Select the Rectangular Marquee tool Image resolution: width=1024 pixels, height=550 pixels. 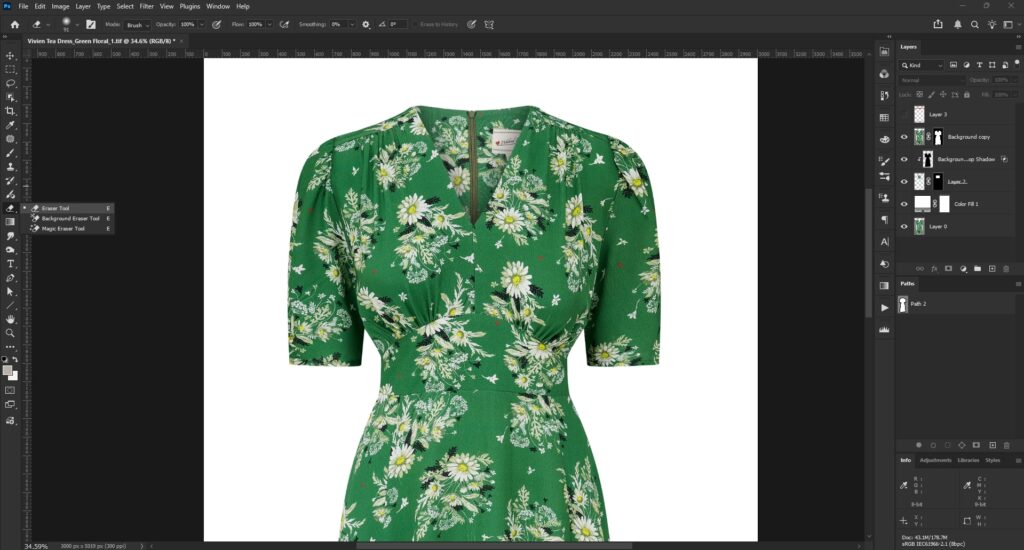10,69
